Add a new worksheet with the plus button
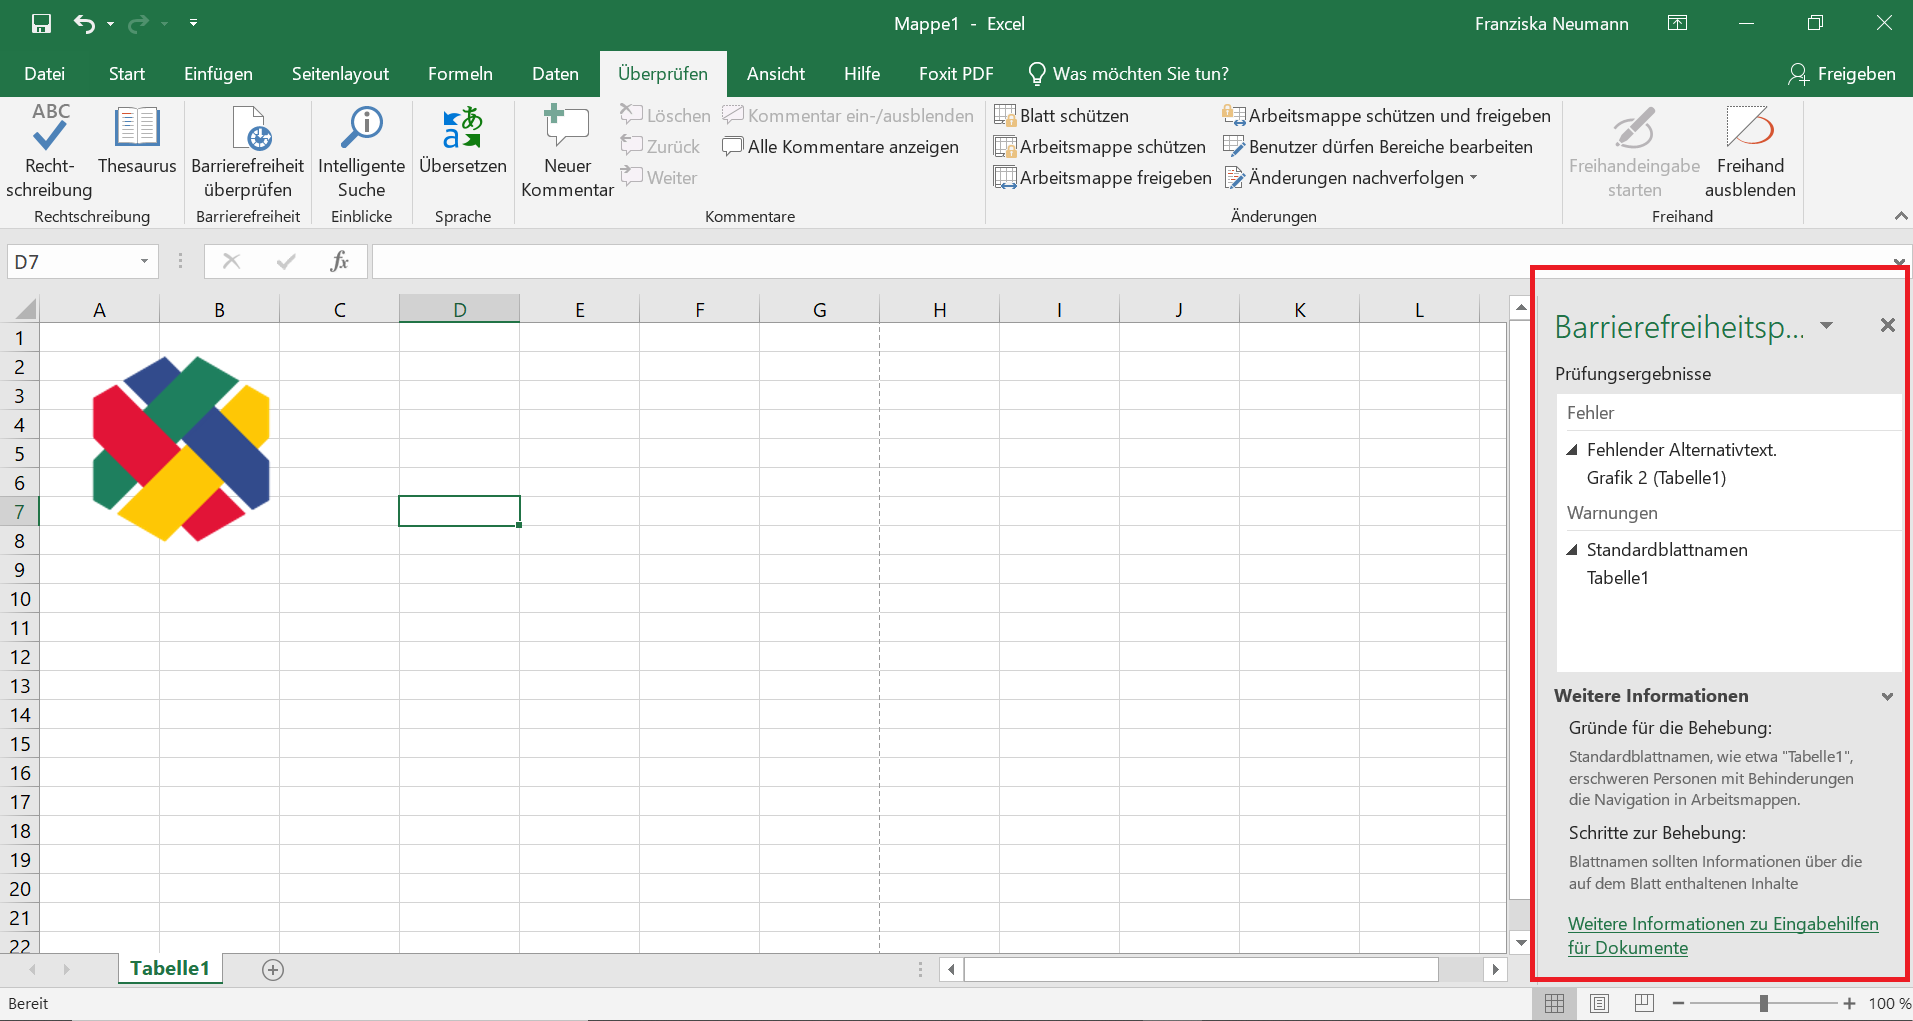Image resolution: width=1913 pixels, height=1021 pixels. (x=271, y=968)
